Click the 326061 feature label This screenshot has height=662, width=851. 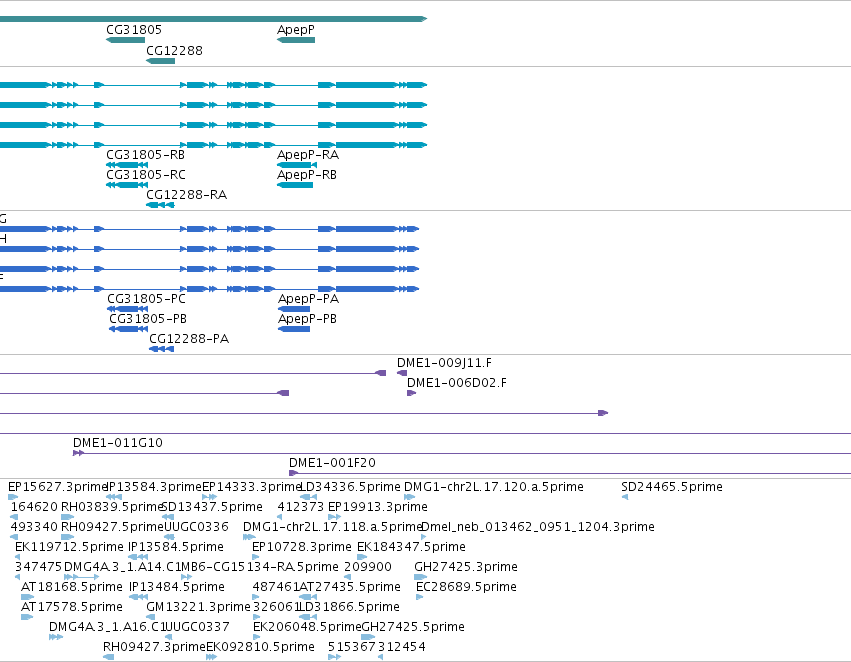click(276, 607)
